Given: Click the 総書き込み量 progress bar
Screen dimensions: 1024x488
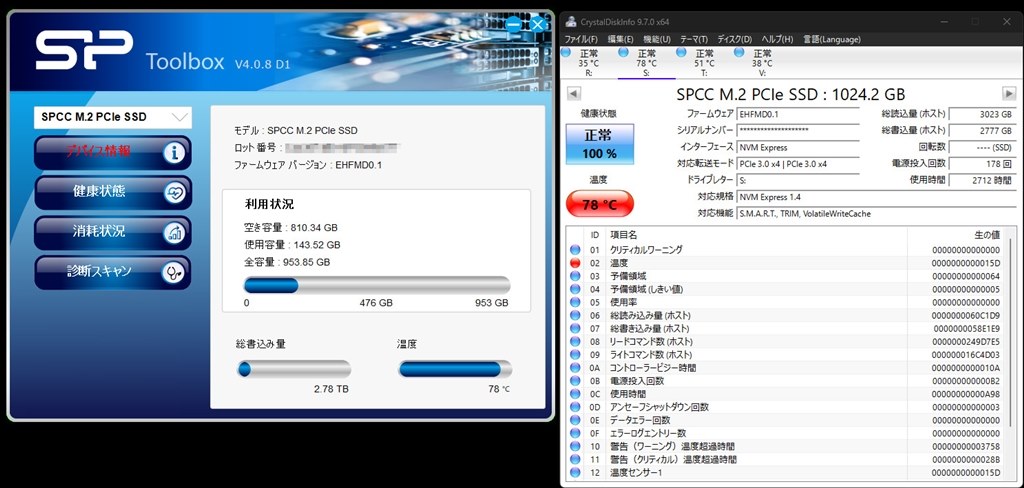Looking at the screenshot, I should pyautogui.click(x=294, y=370).
